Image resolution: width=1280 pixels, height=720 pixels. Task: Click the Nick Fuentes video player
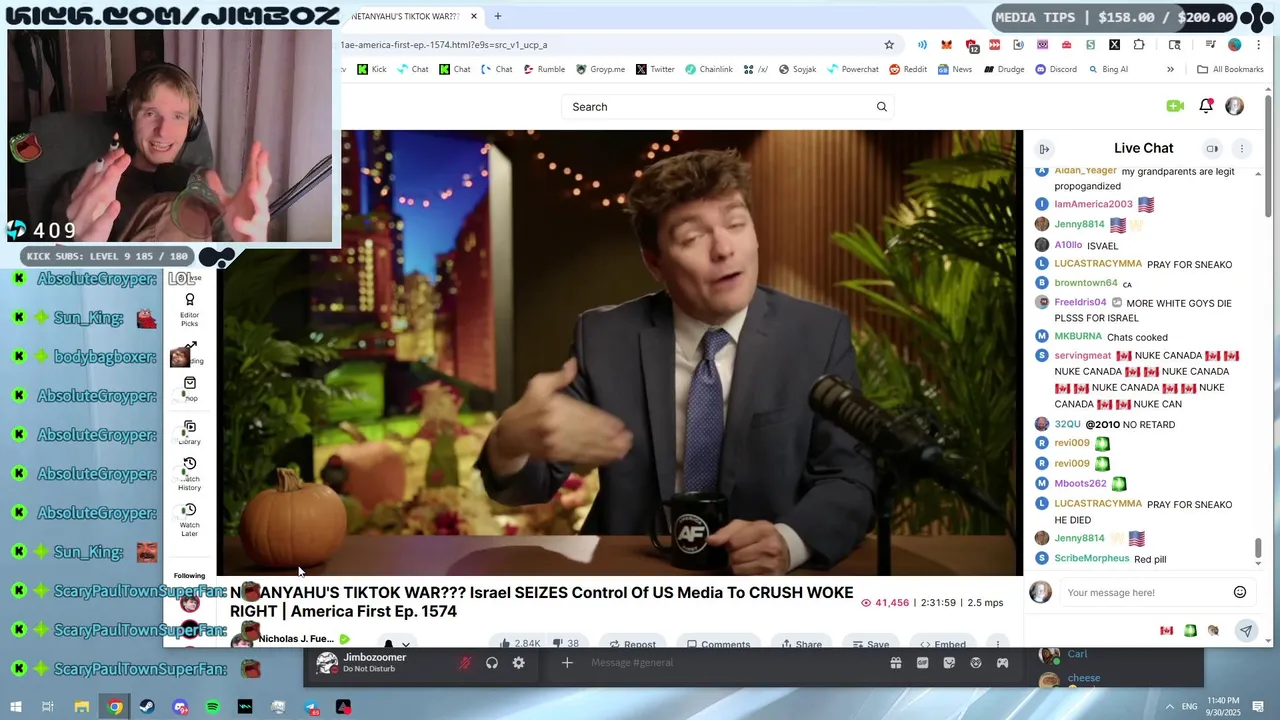point(621,353)
